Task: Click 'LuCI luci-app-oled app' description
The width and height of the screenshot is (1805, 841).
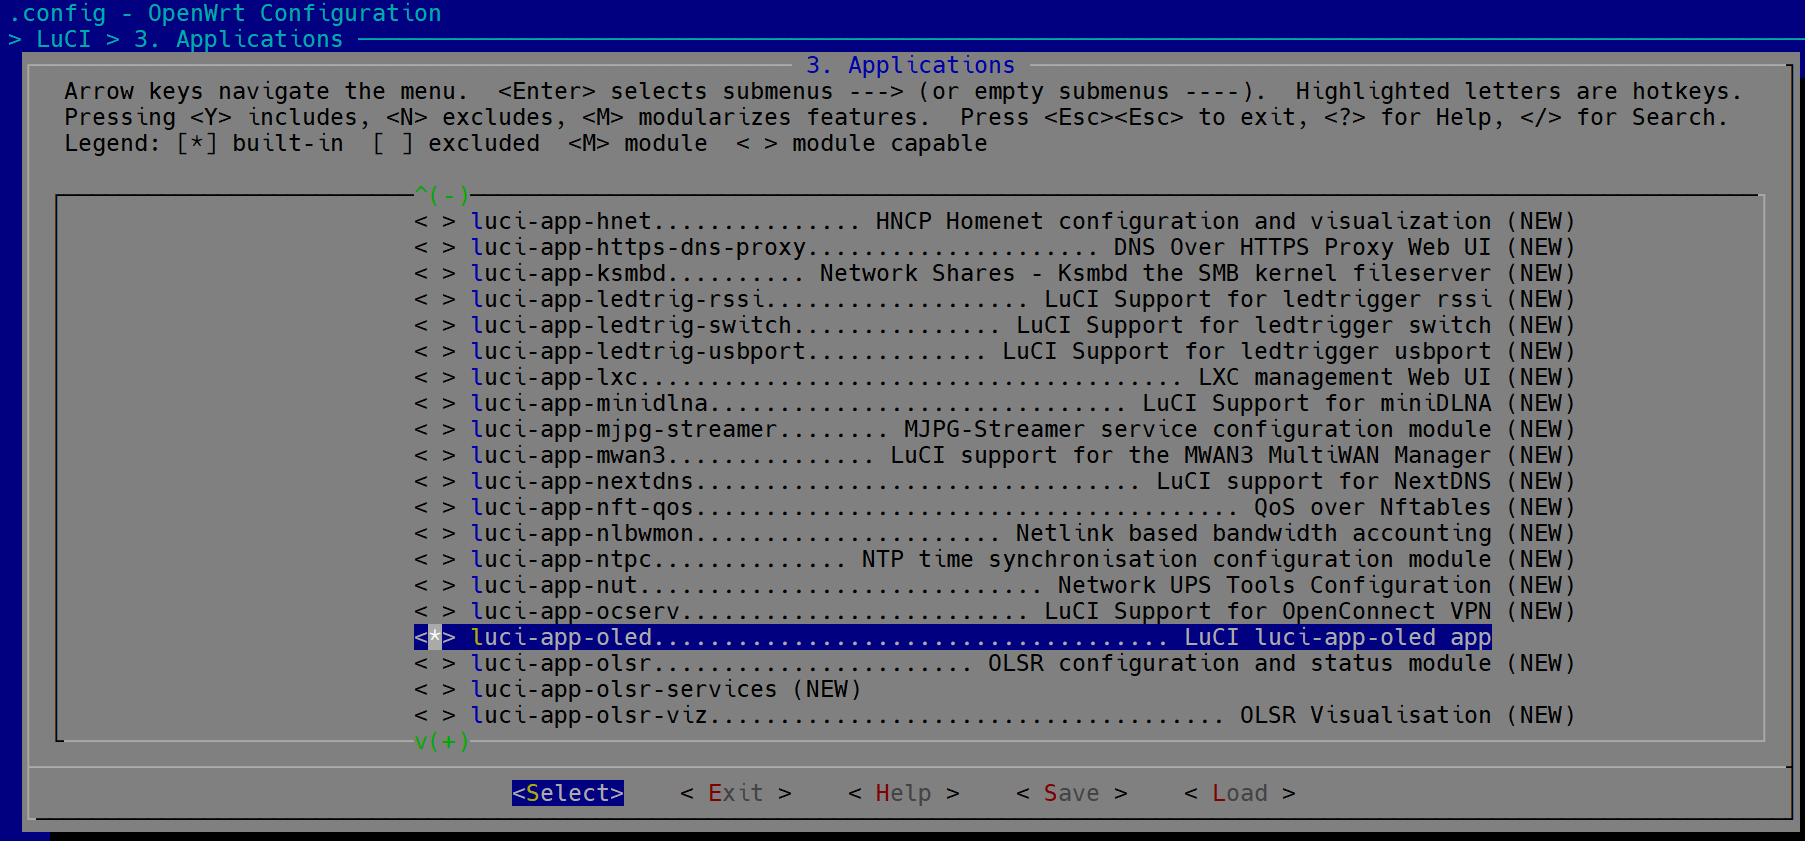Action: (1337, 637)
